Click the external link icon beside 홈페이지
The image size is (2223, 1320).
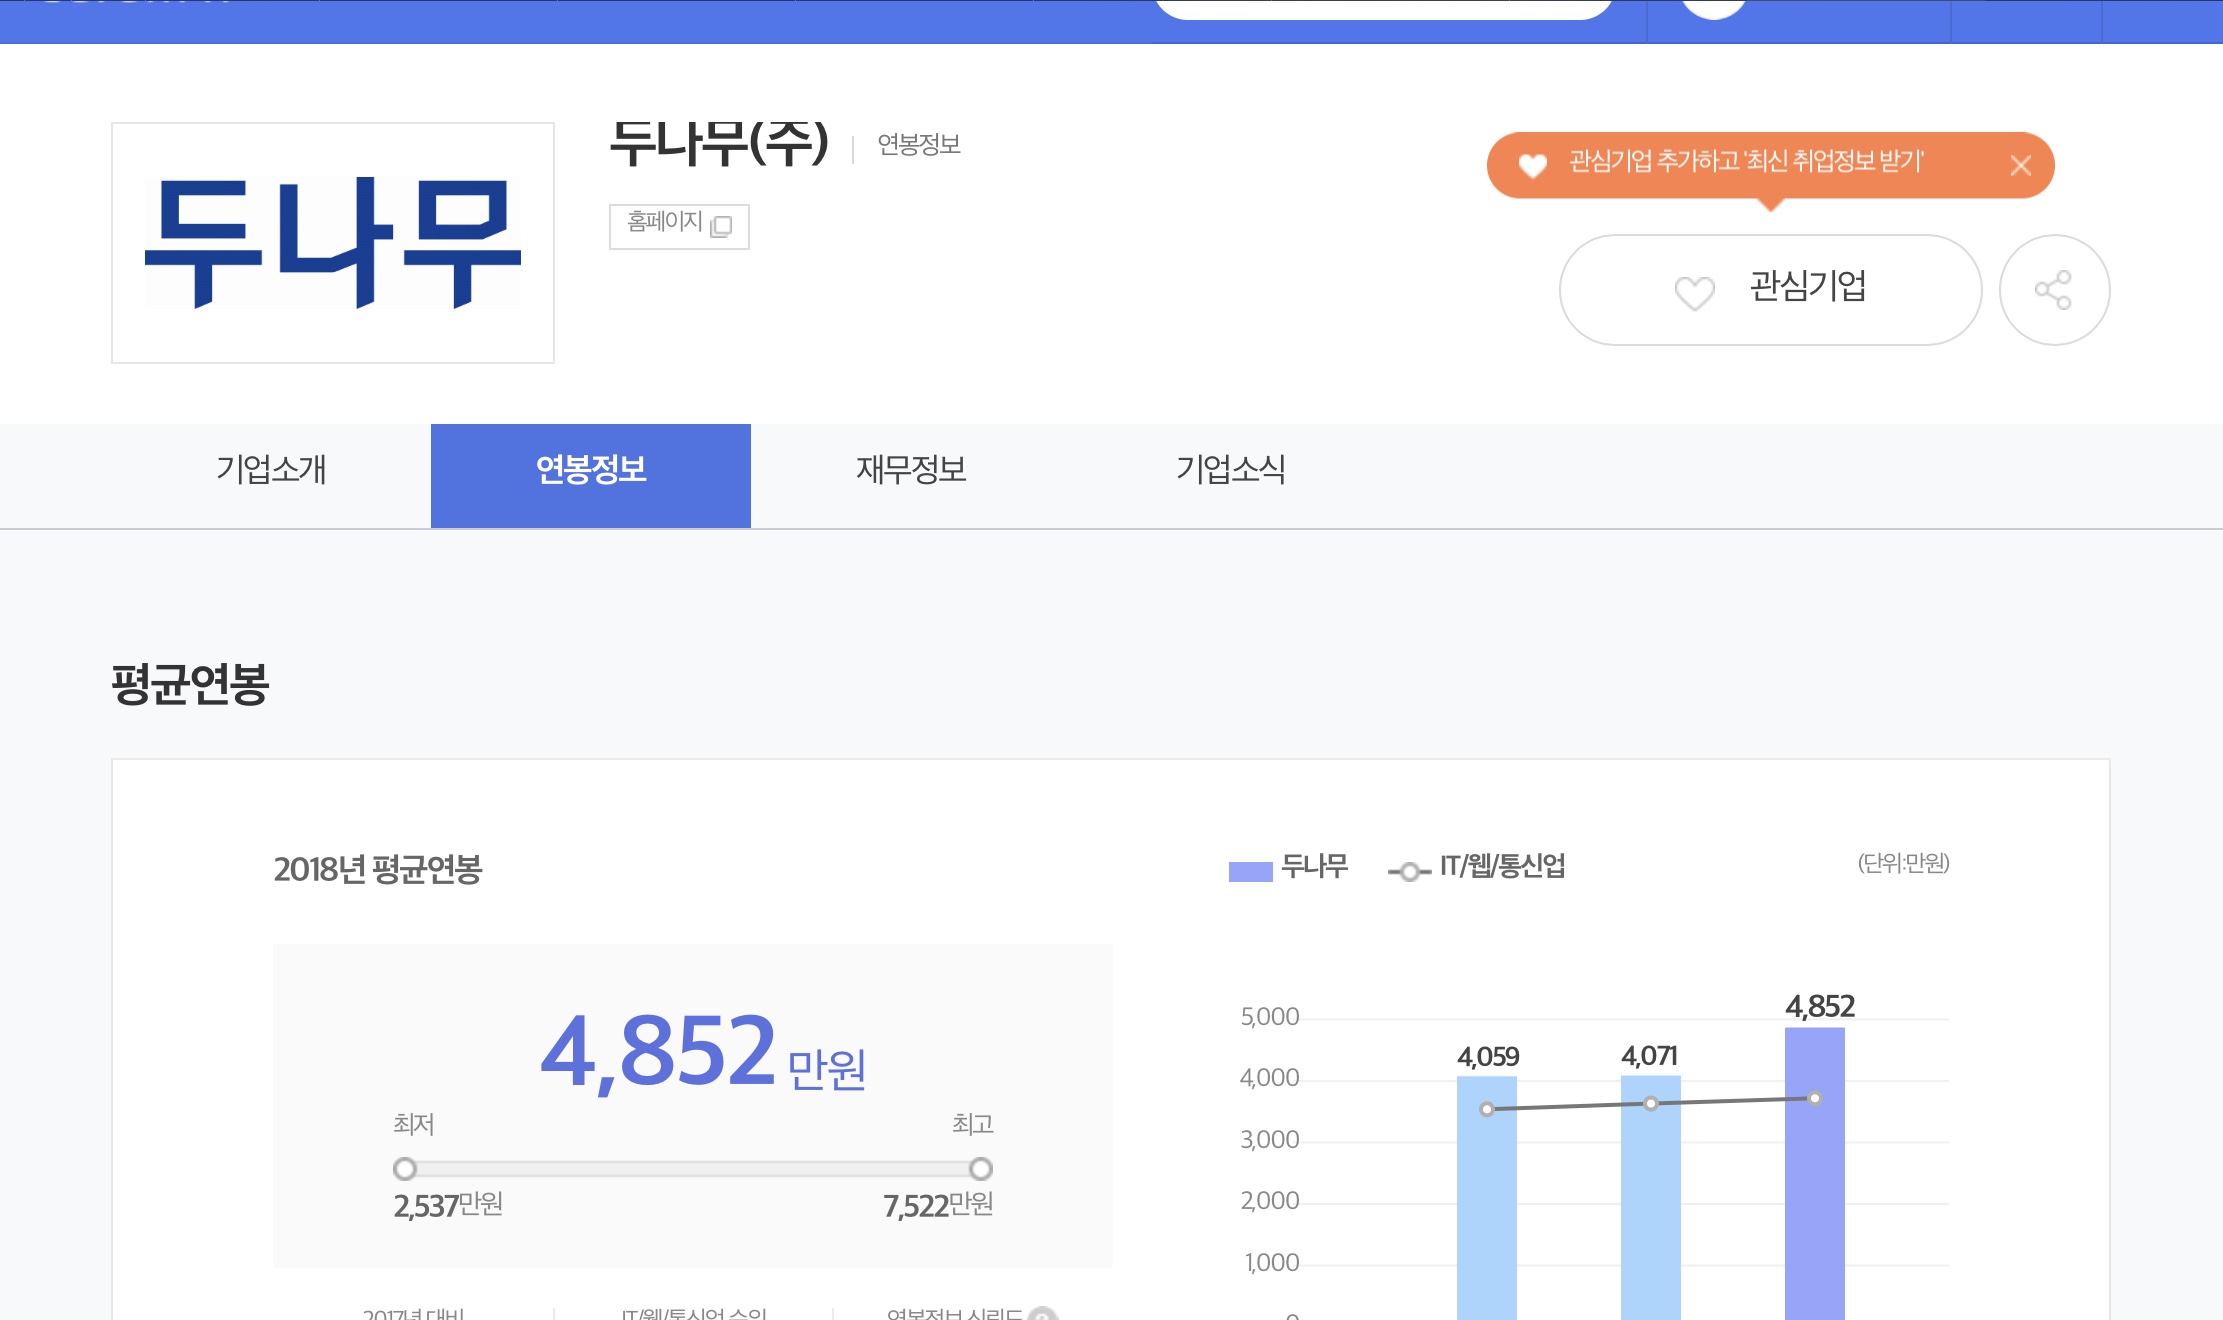(x=721, y=227)
